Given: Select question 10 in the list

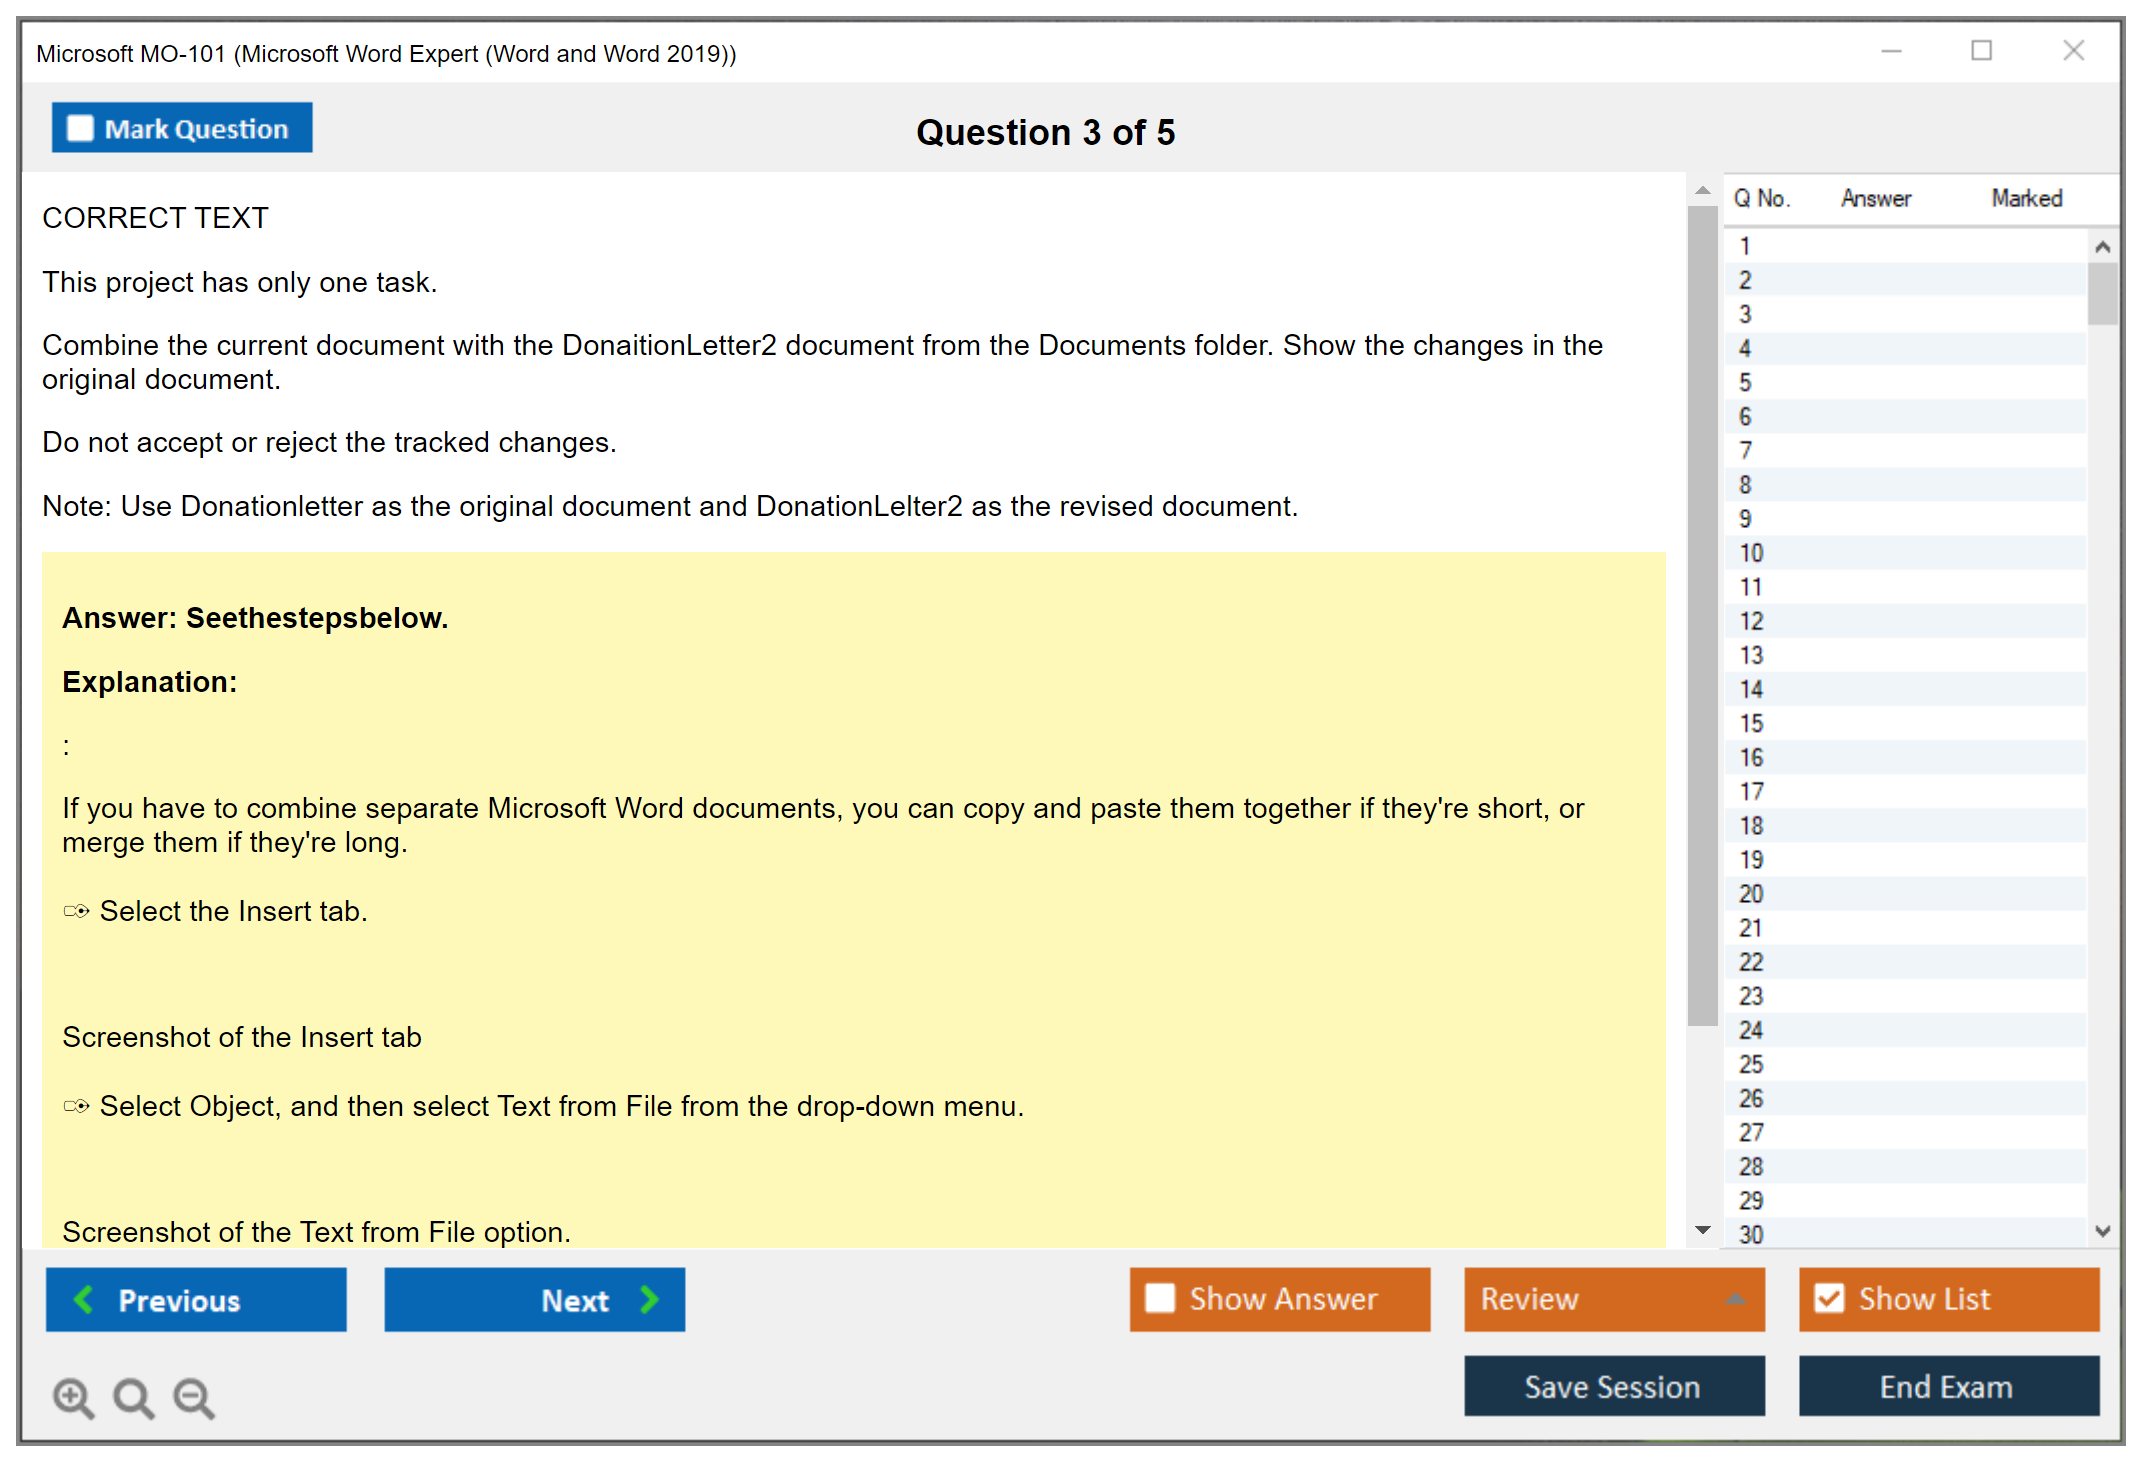Looking at the screenshot, I should click(1751, 553).
